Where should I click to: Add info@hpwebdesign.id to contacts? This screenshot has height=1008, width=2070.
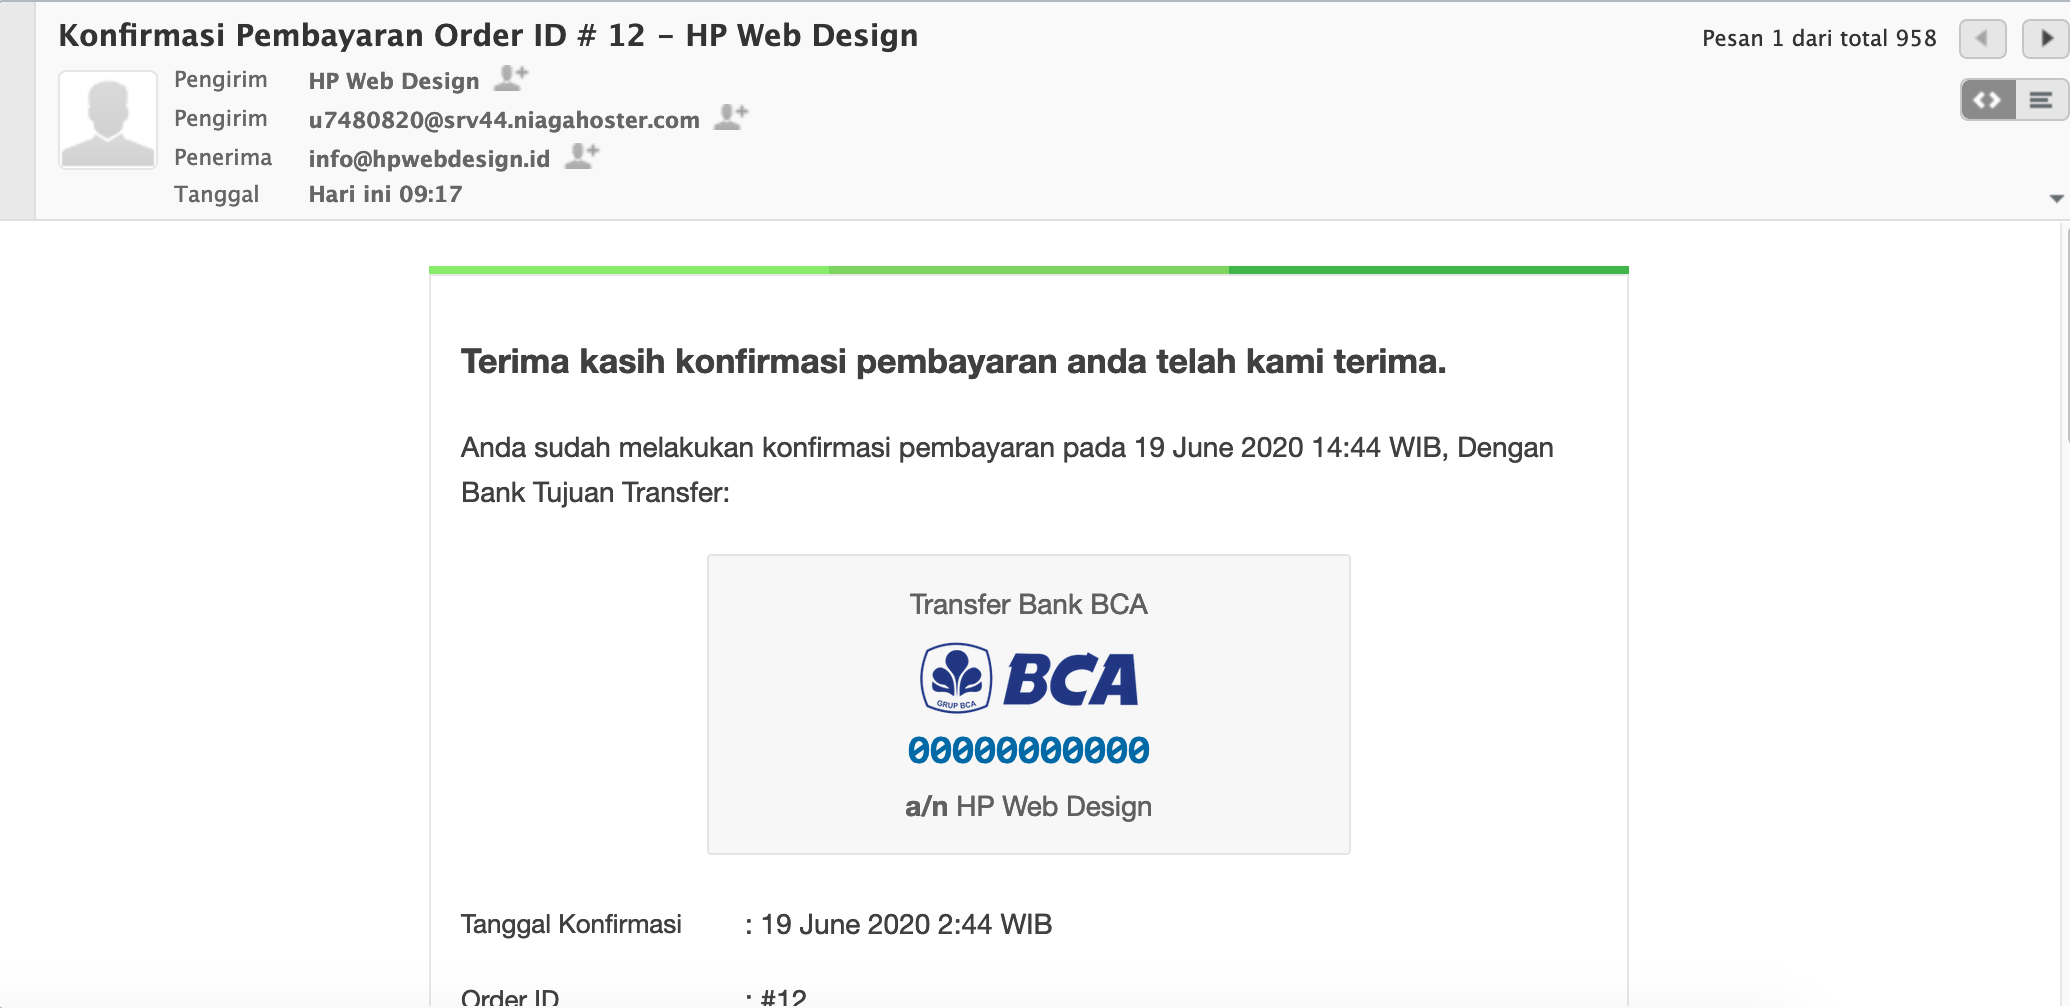coord(582,156)
